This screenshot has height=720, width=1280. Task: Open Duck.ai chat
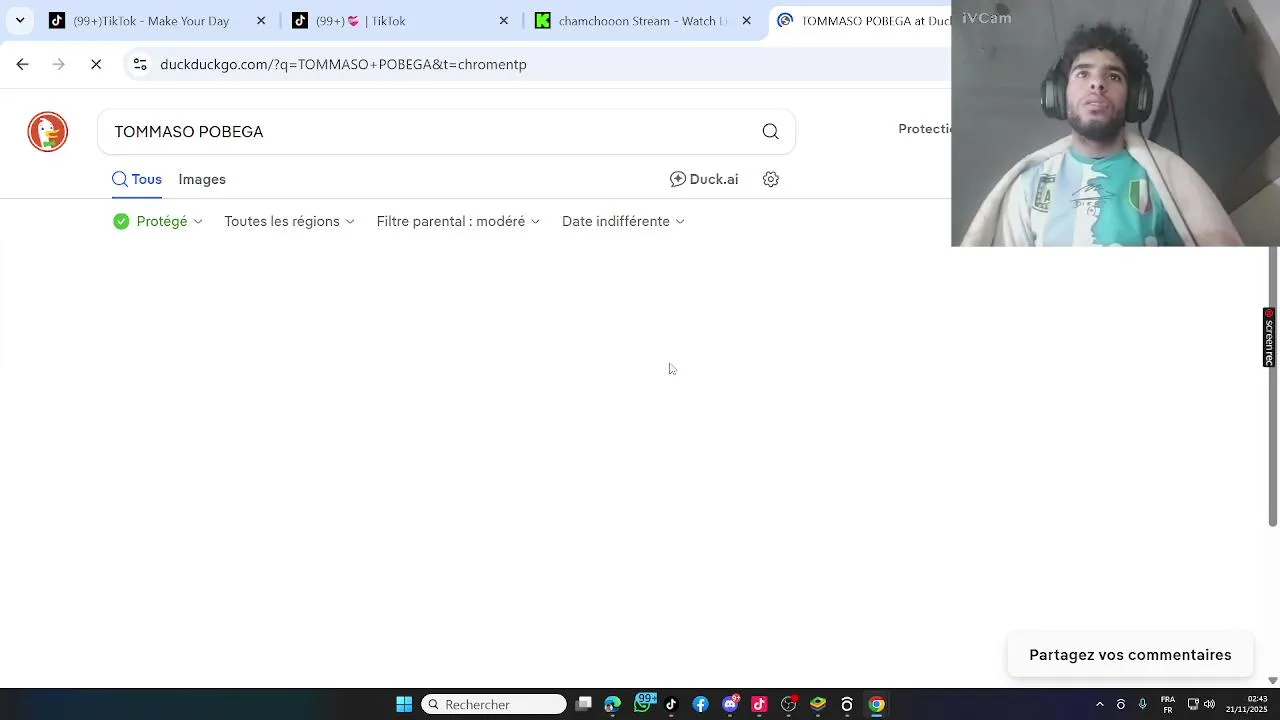click(x=704, y=179)
